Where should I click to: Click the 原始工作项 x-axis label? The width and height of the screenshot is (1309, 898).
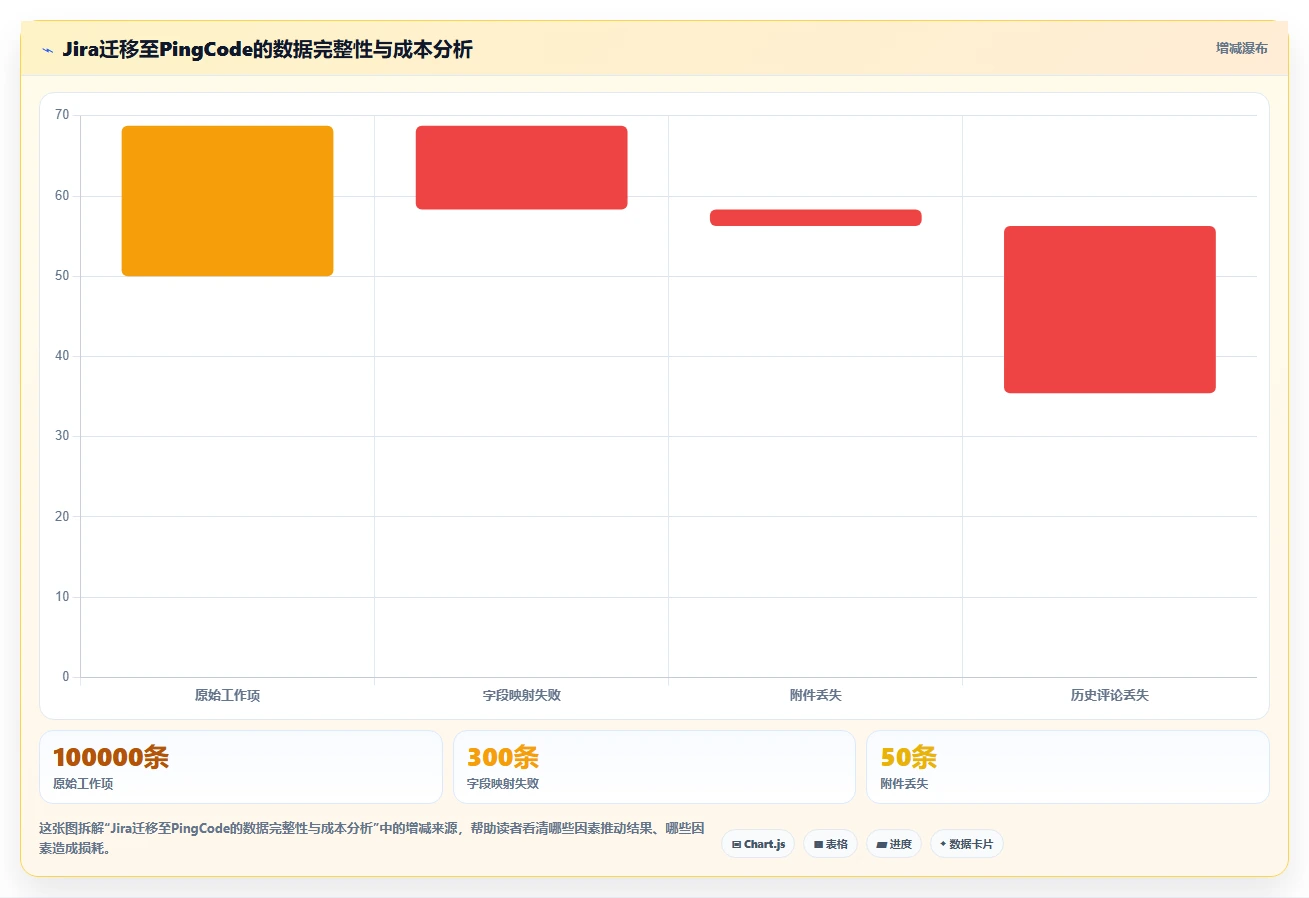227,695
